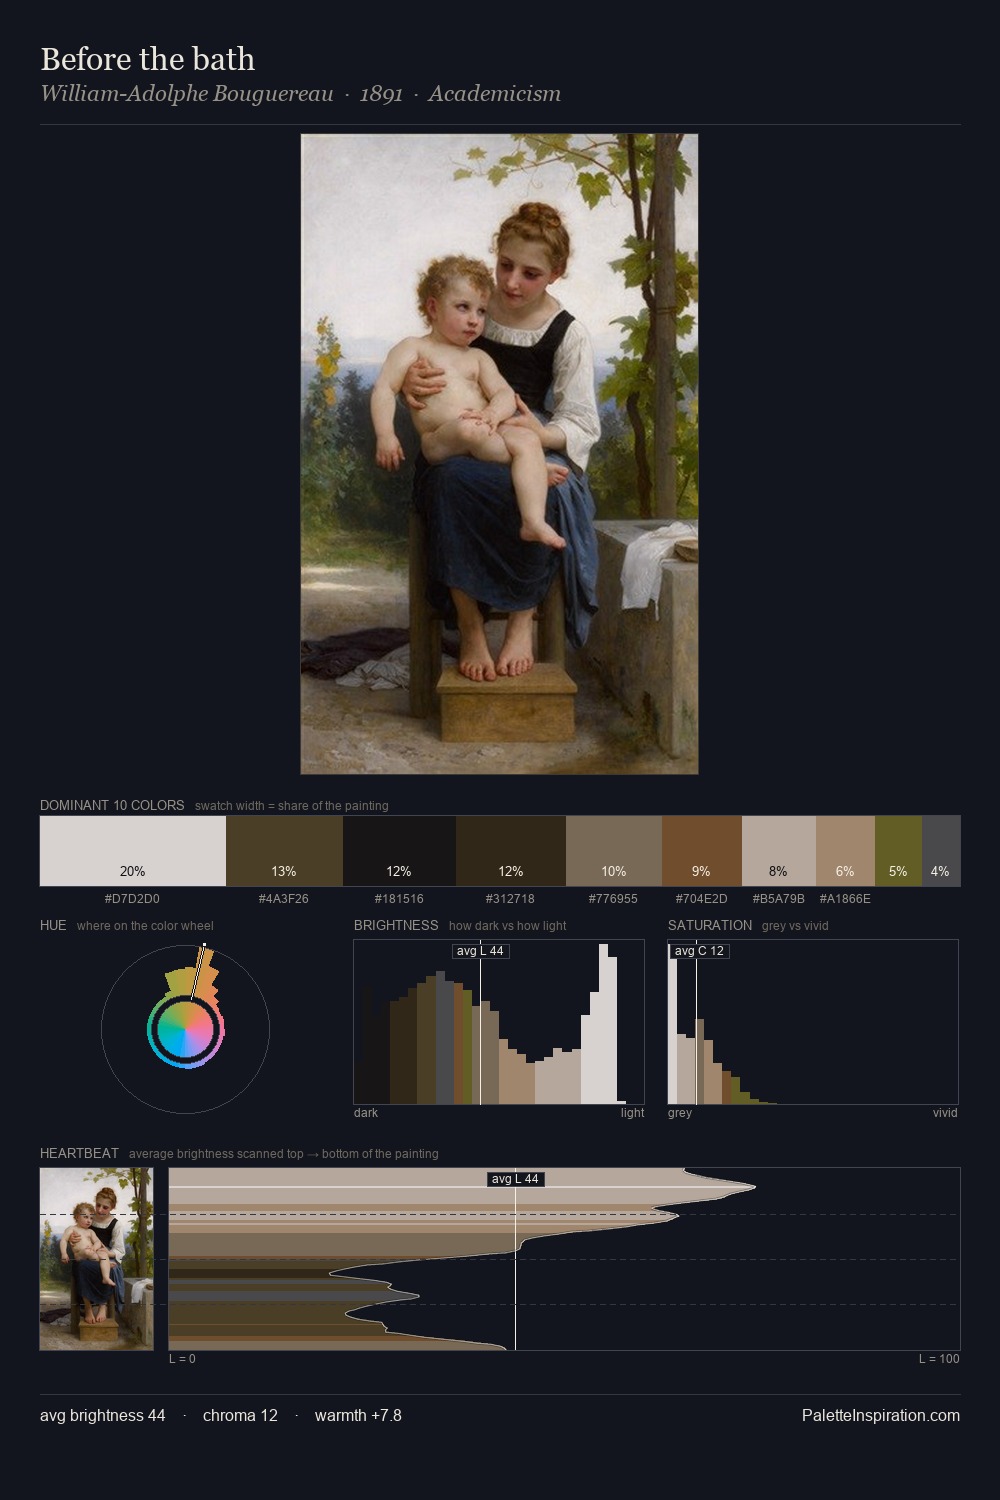Screen dimensions: 1000x1500
Task: Click 'grey vs vivid' caption
Action: point(795,925)
